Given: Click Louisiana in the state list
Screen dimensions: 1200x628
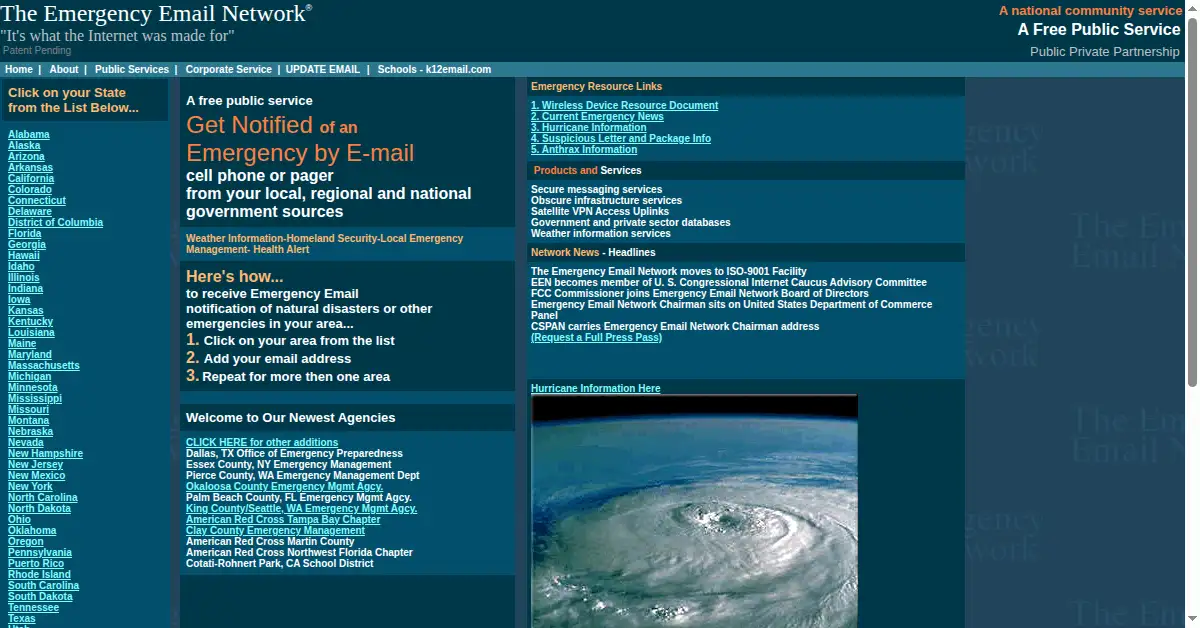Looking at the screenshot, I should click(31, 332).
